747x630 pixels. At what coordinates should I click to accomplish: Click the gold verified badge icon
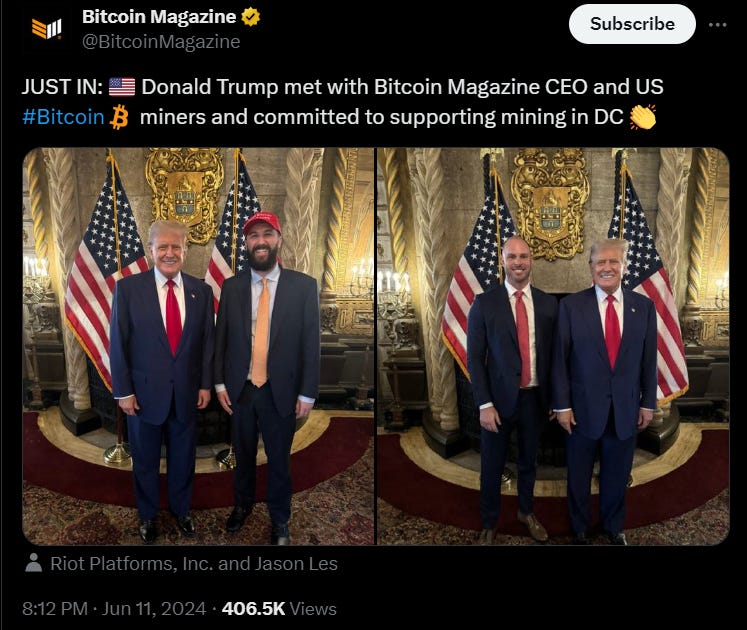[251, 17]
